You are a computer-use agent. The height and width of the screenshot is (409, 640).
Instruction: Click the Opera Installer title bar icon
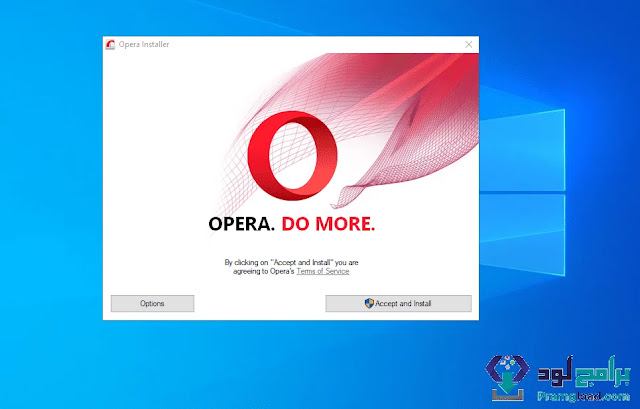110,44
